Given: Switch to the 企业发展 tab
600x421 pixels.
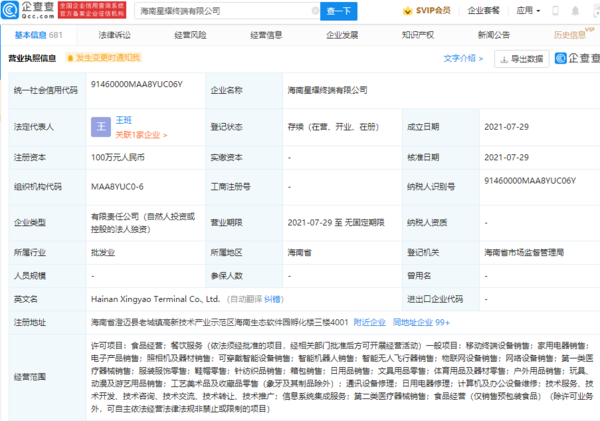Looking at the screenshot, I should [342, 35].
